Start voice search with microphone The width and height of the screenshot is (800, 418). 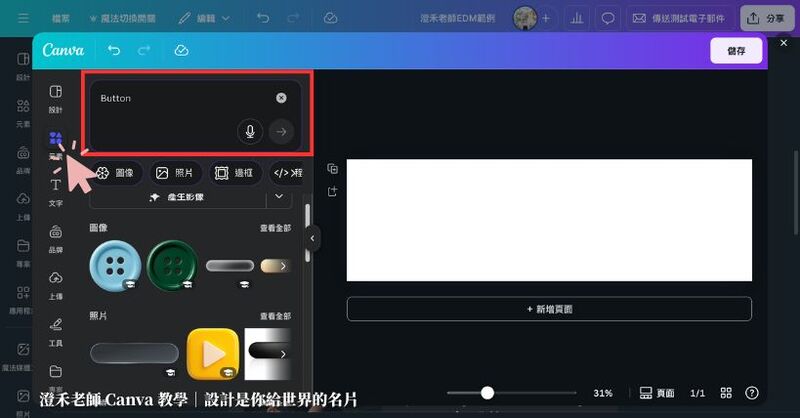coord(250,132)
